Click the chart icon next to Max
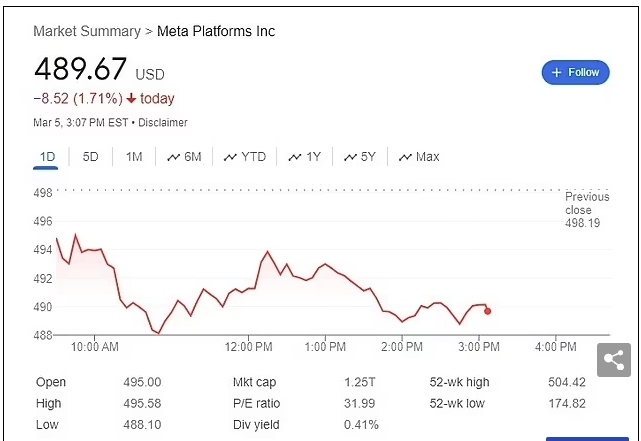Image resolution: width=641 pixels, height=441 pixels. point(405,157)
